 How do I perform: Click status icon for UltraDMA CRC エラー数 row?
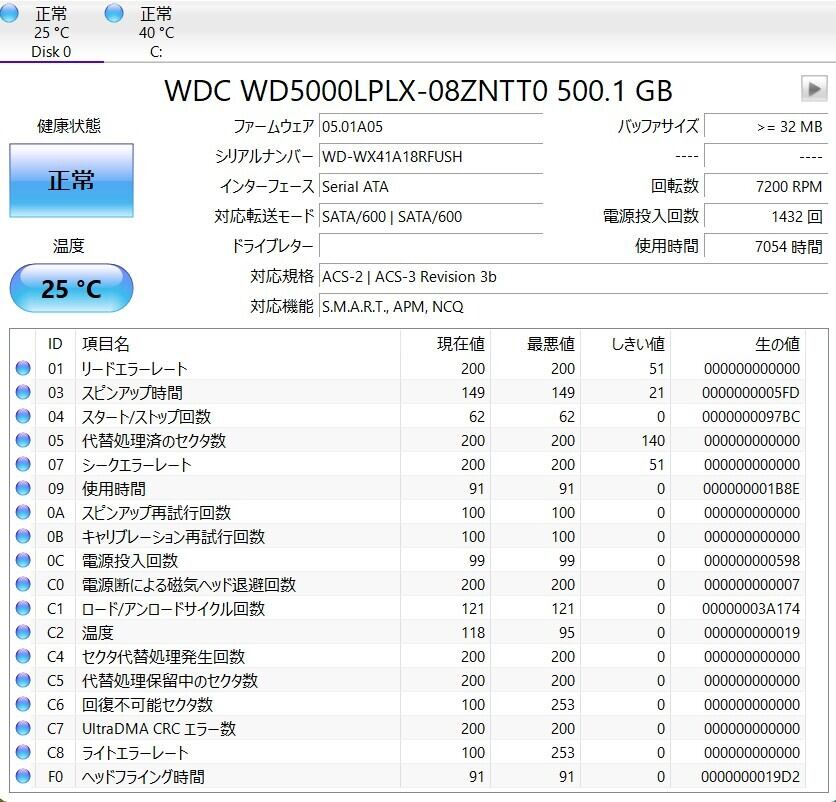23,729
